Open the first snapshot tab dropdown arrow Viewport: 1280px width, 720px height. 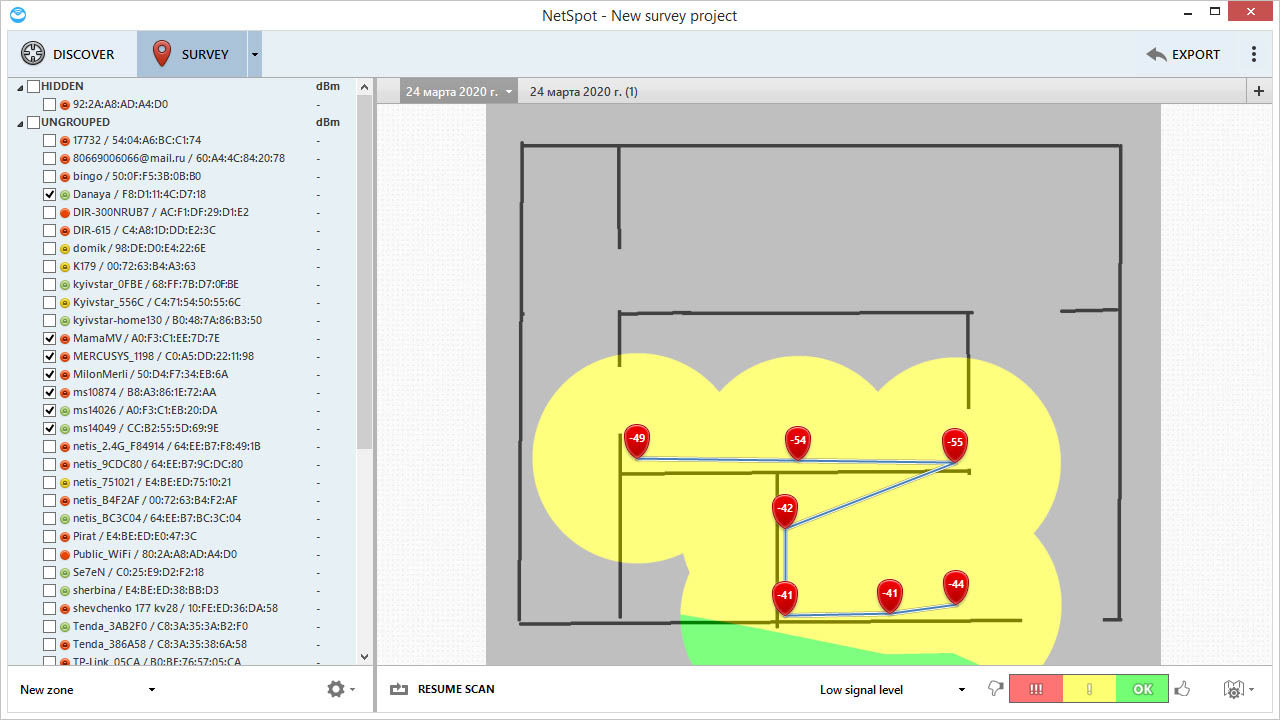[x=509, y=92]
